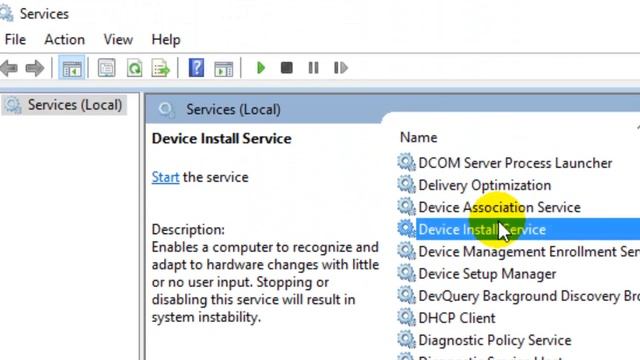
Task: Click the Refresh toolbar icon
Action: [x=134, y=68]
